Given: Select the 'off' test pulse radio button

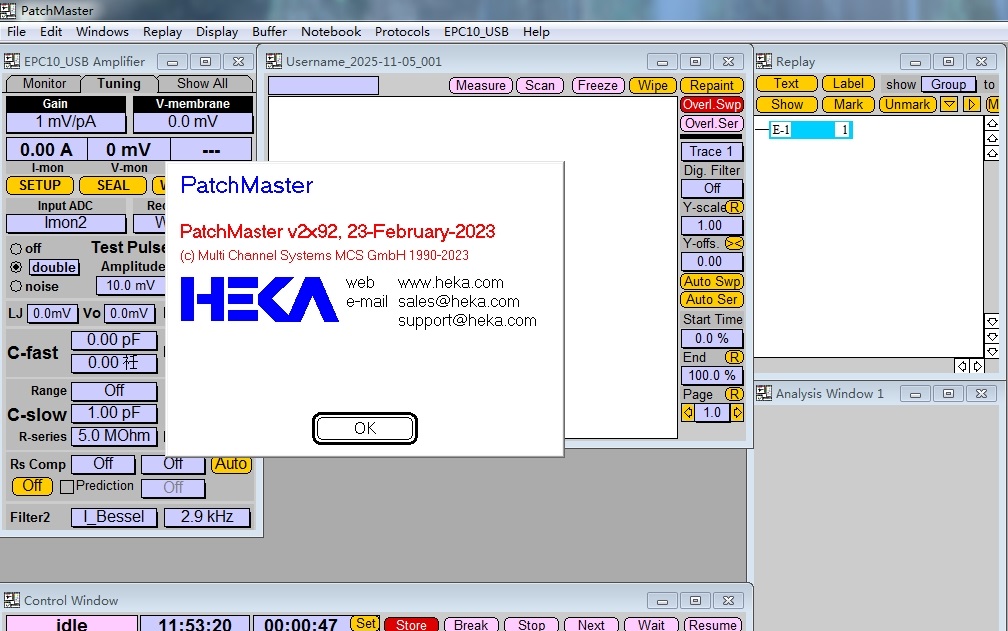Looking at the screenshot, I should (16, 248).
